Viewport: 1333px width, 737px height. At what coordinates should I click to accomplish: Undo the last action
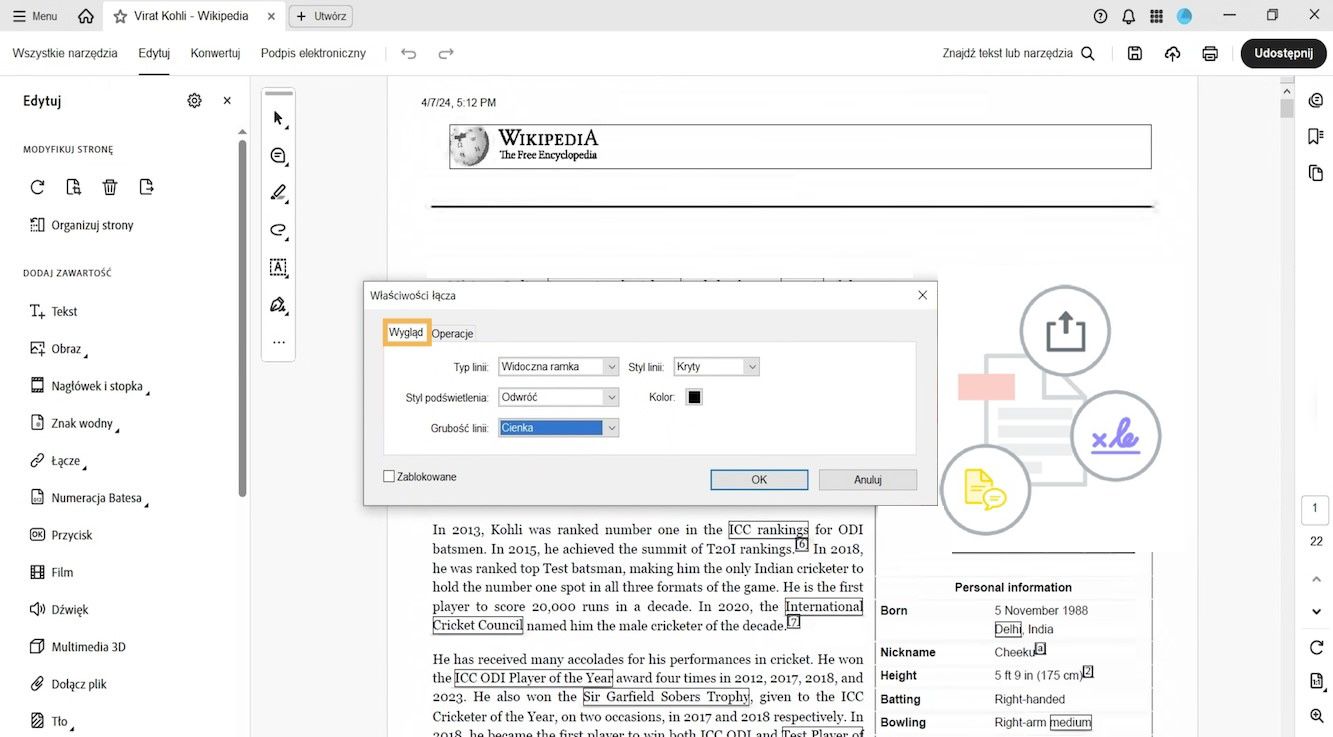click(408, 53)
